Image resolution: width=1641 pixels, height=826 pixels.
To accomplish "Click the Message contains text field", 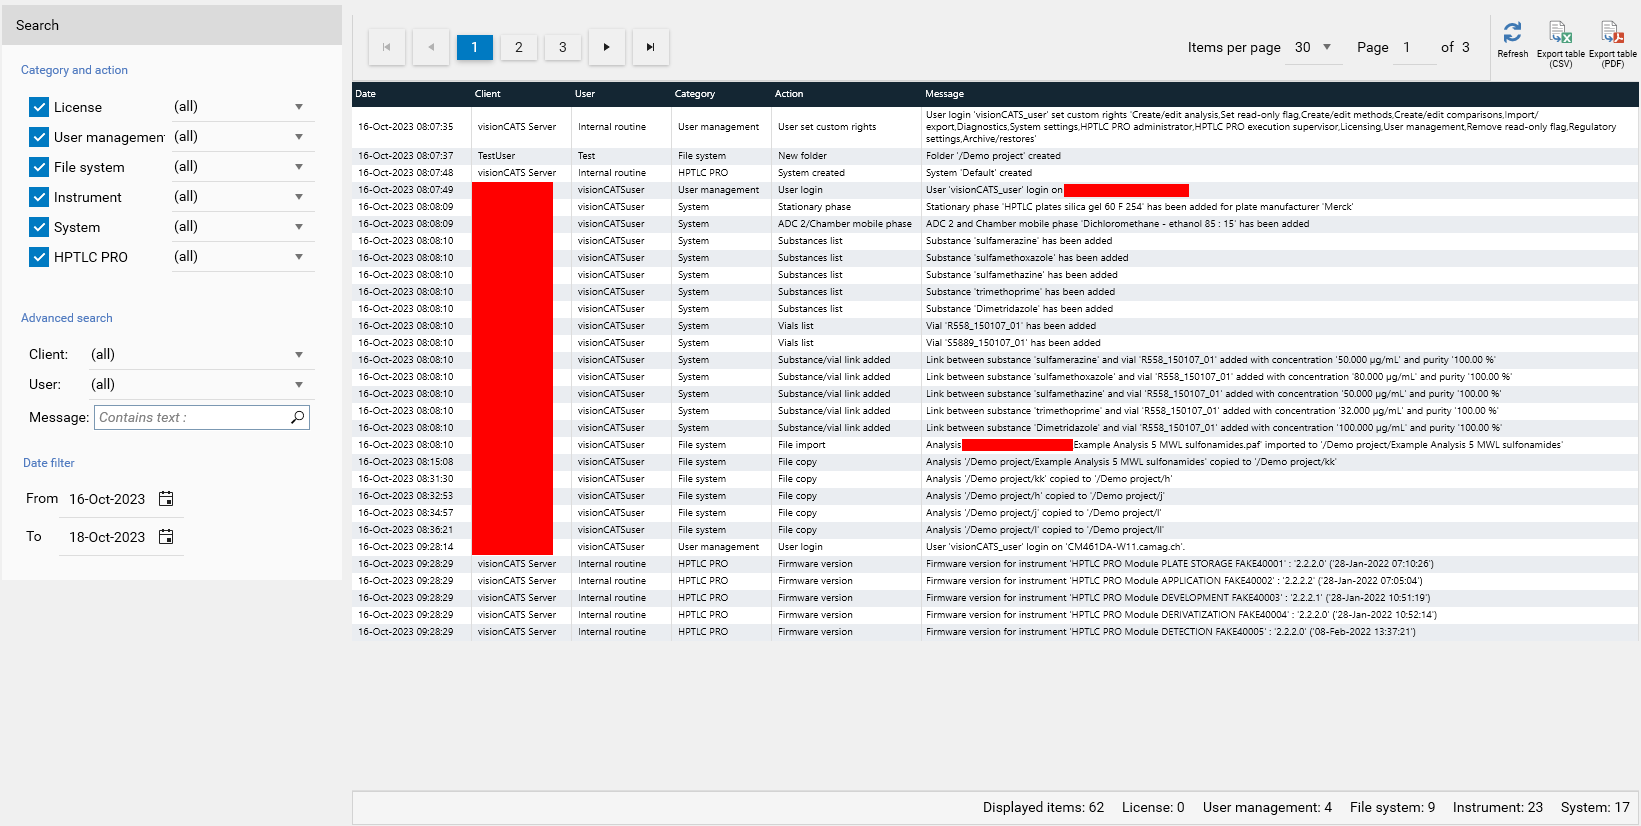I will 190,417.
